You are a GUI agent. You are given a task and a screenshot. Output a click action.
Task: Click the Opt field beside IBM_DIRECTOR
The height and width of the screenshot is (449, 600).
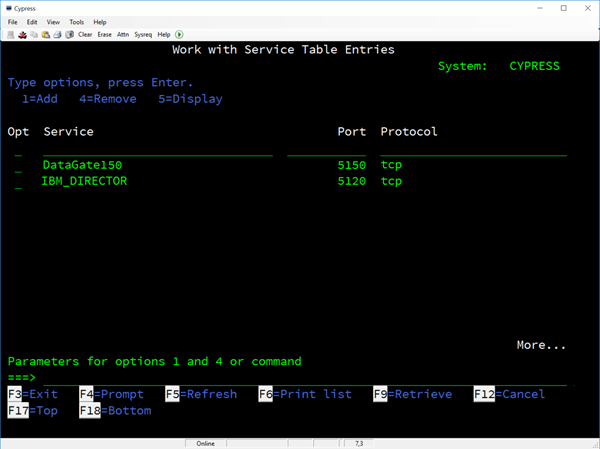[x=18, y=182]
